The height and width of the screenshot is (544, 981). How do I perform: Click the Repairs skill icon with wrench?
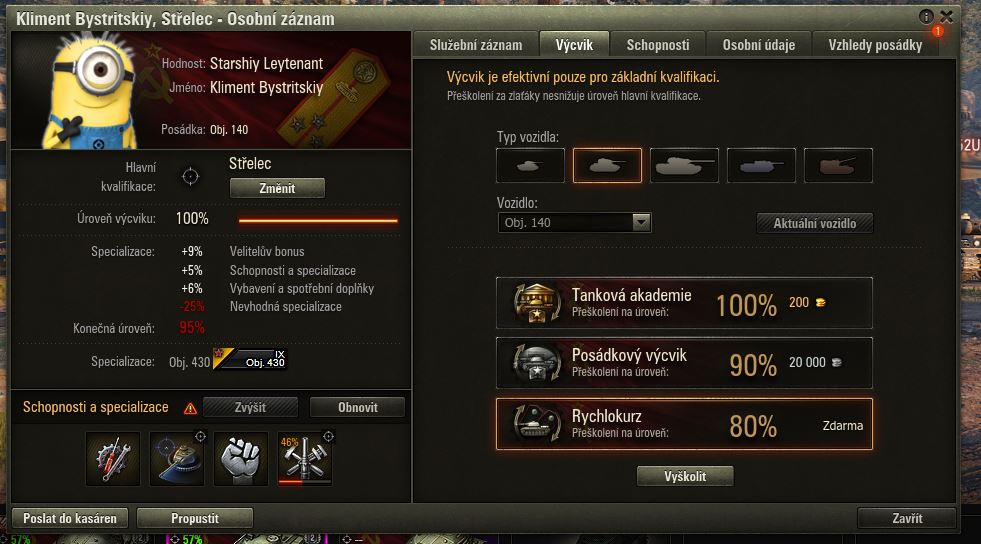click(x=113, y=458)
